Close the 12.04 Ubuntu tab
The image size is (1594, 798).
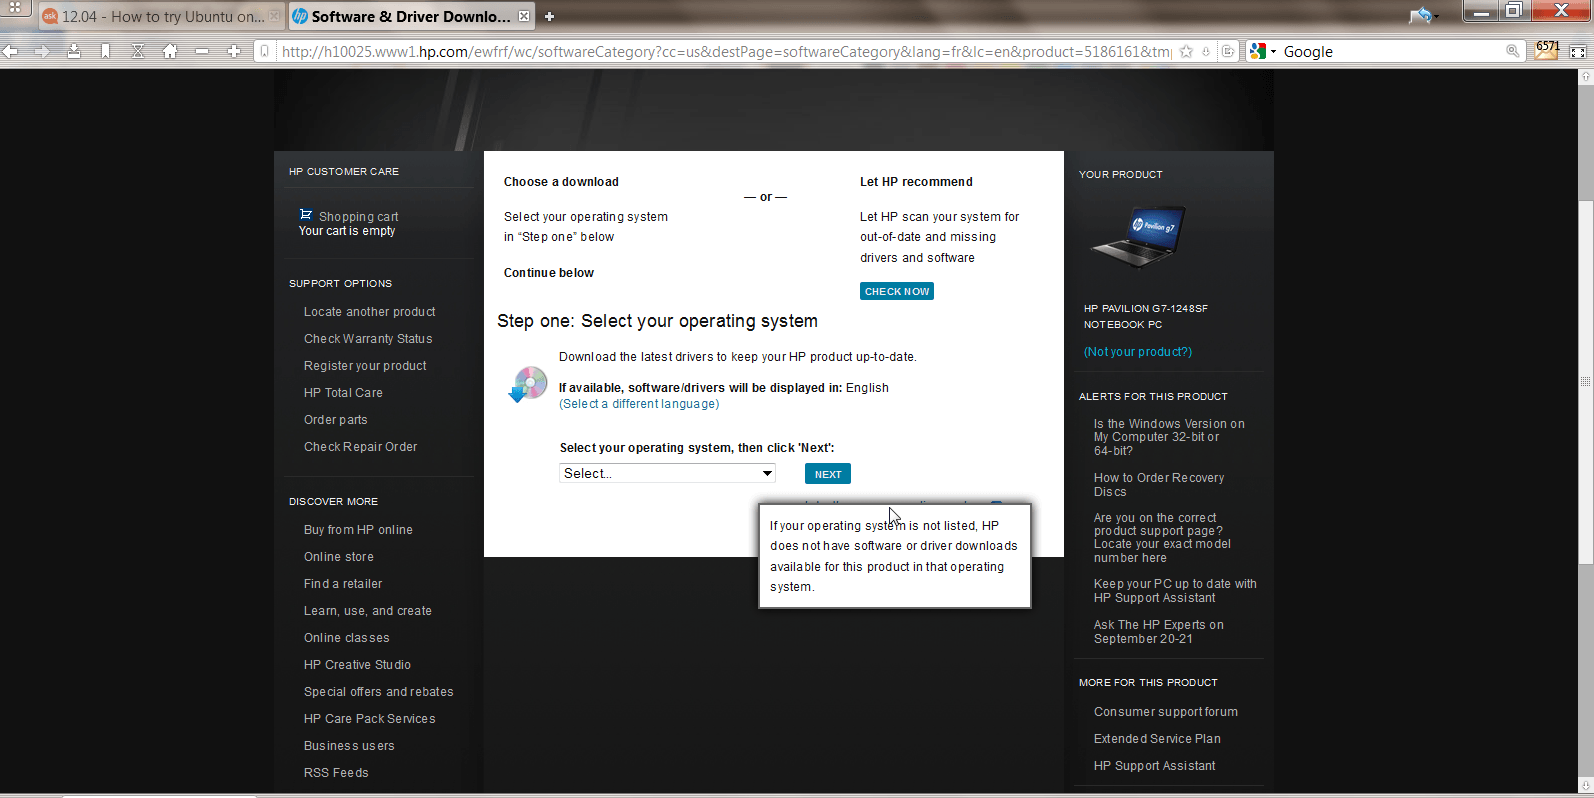[x=274, y=16]
